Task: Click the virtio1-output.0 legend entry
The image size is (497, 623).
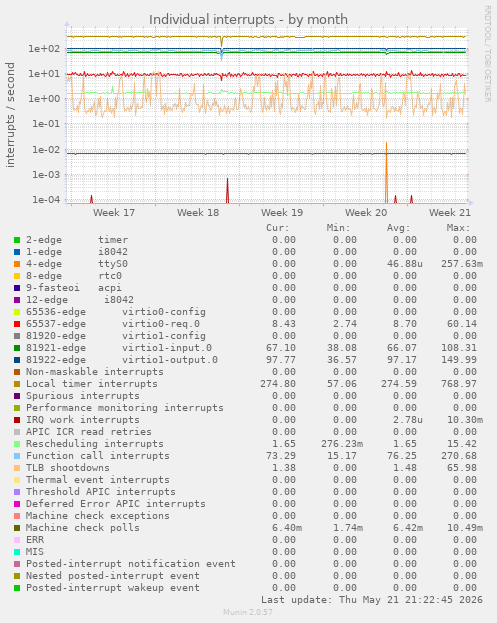Action: coord(122,360)
